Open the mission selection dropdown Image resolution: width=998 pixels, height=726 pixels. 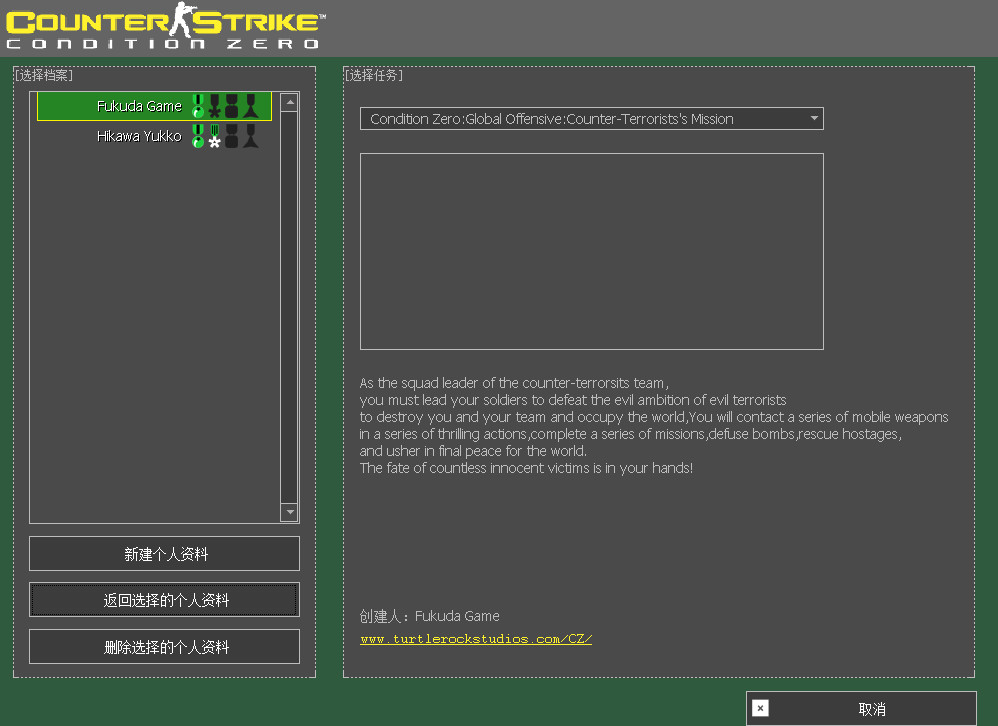tap(592, 118)
